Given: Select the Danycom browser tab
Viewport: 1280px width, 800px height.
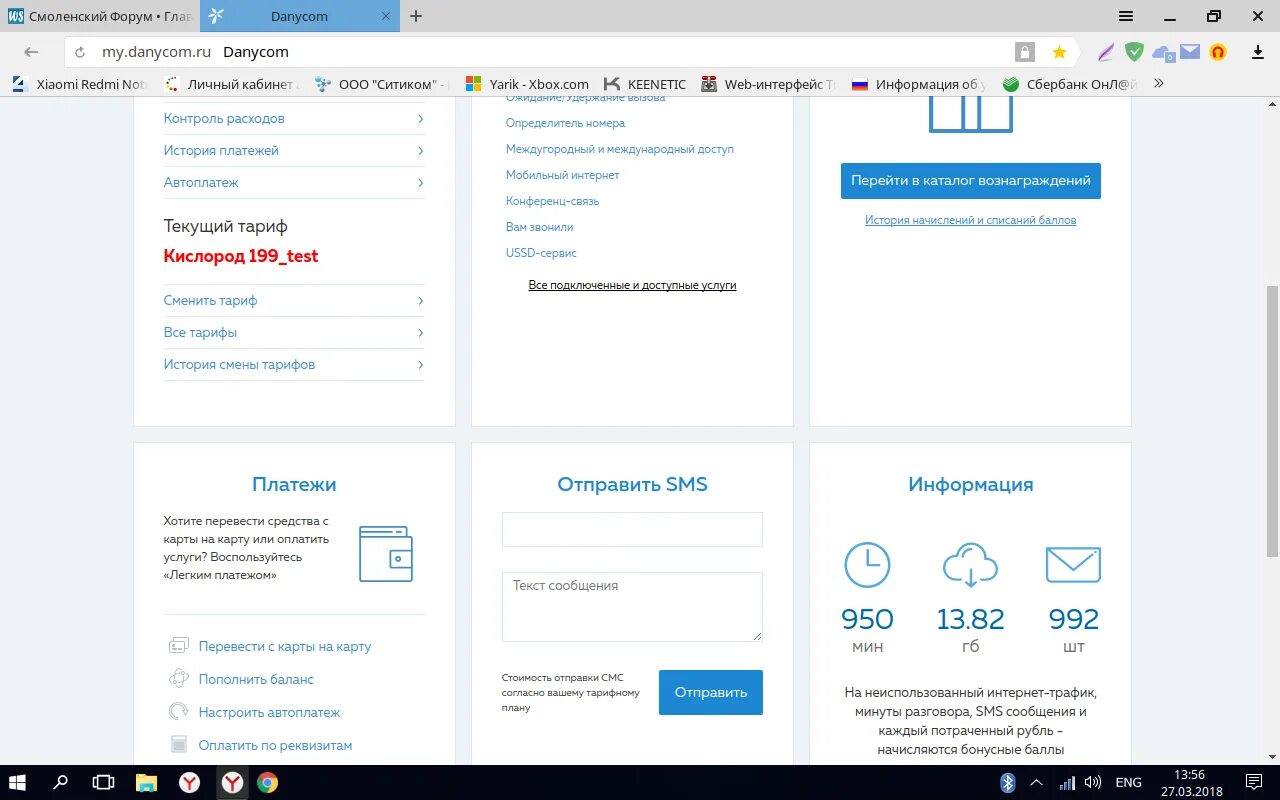Looking at the screenshot, I should (300, 16).
